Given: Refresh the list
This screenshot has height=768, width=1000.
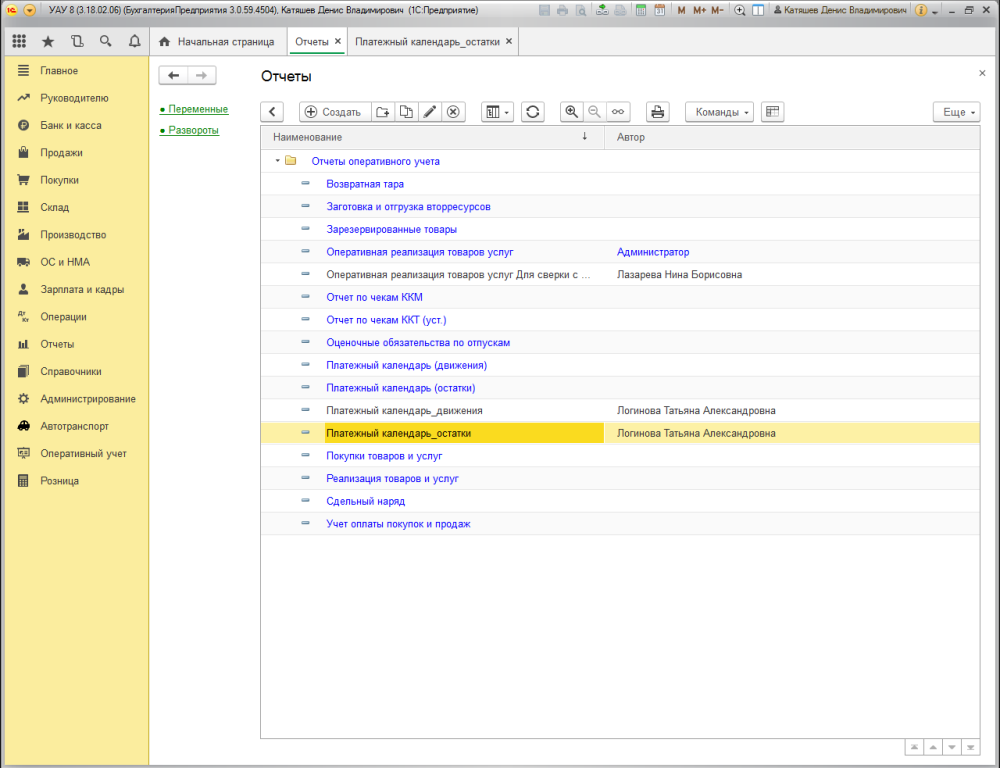Looking at the screenshot, I should [x=533, y=112].
